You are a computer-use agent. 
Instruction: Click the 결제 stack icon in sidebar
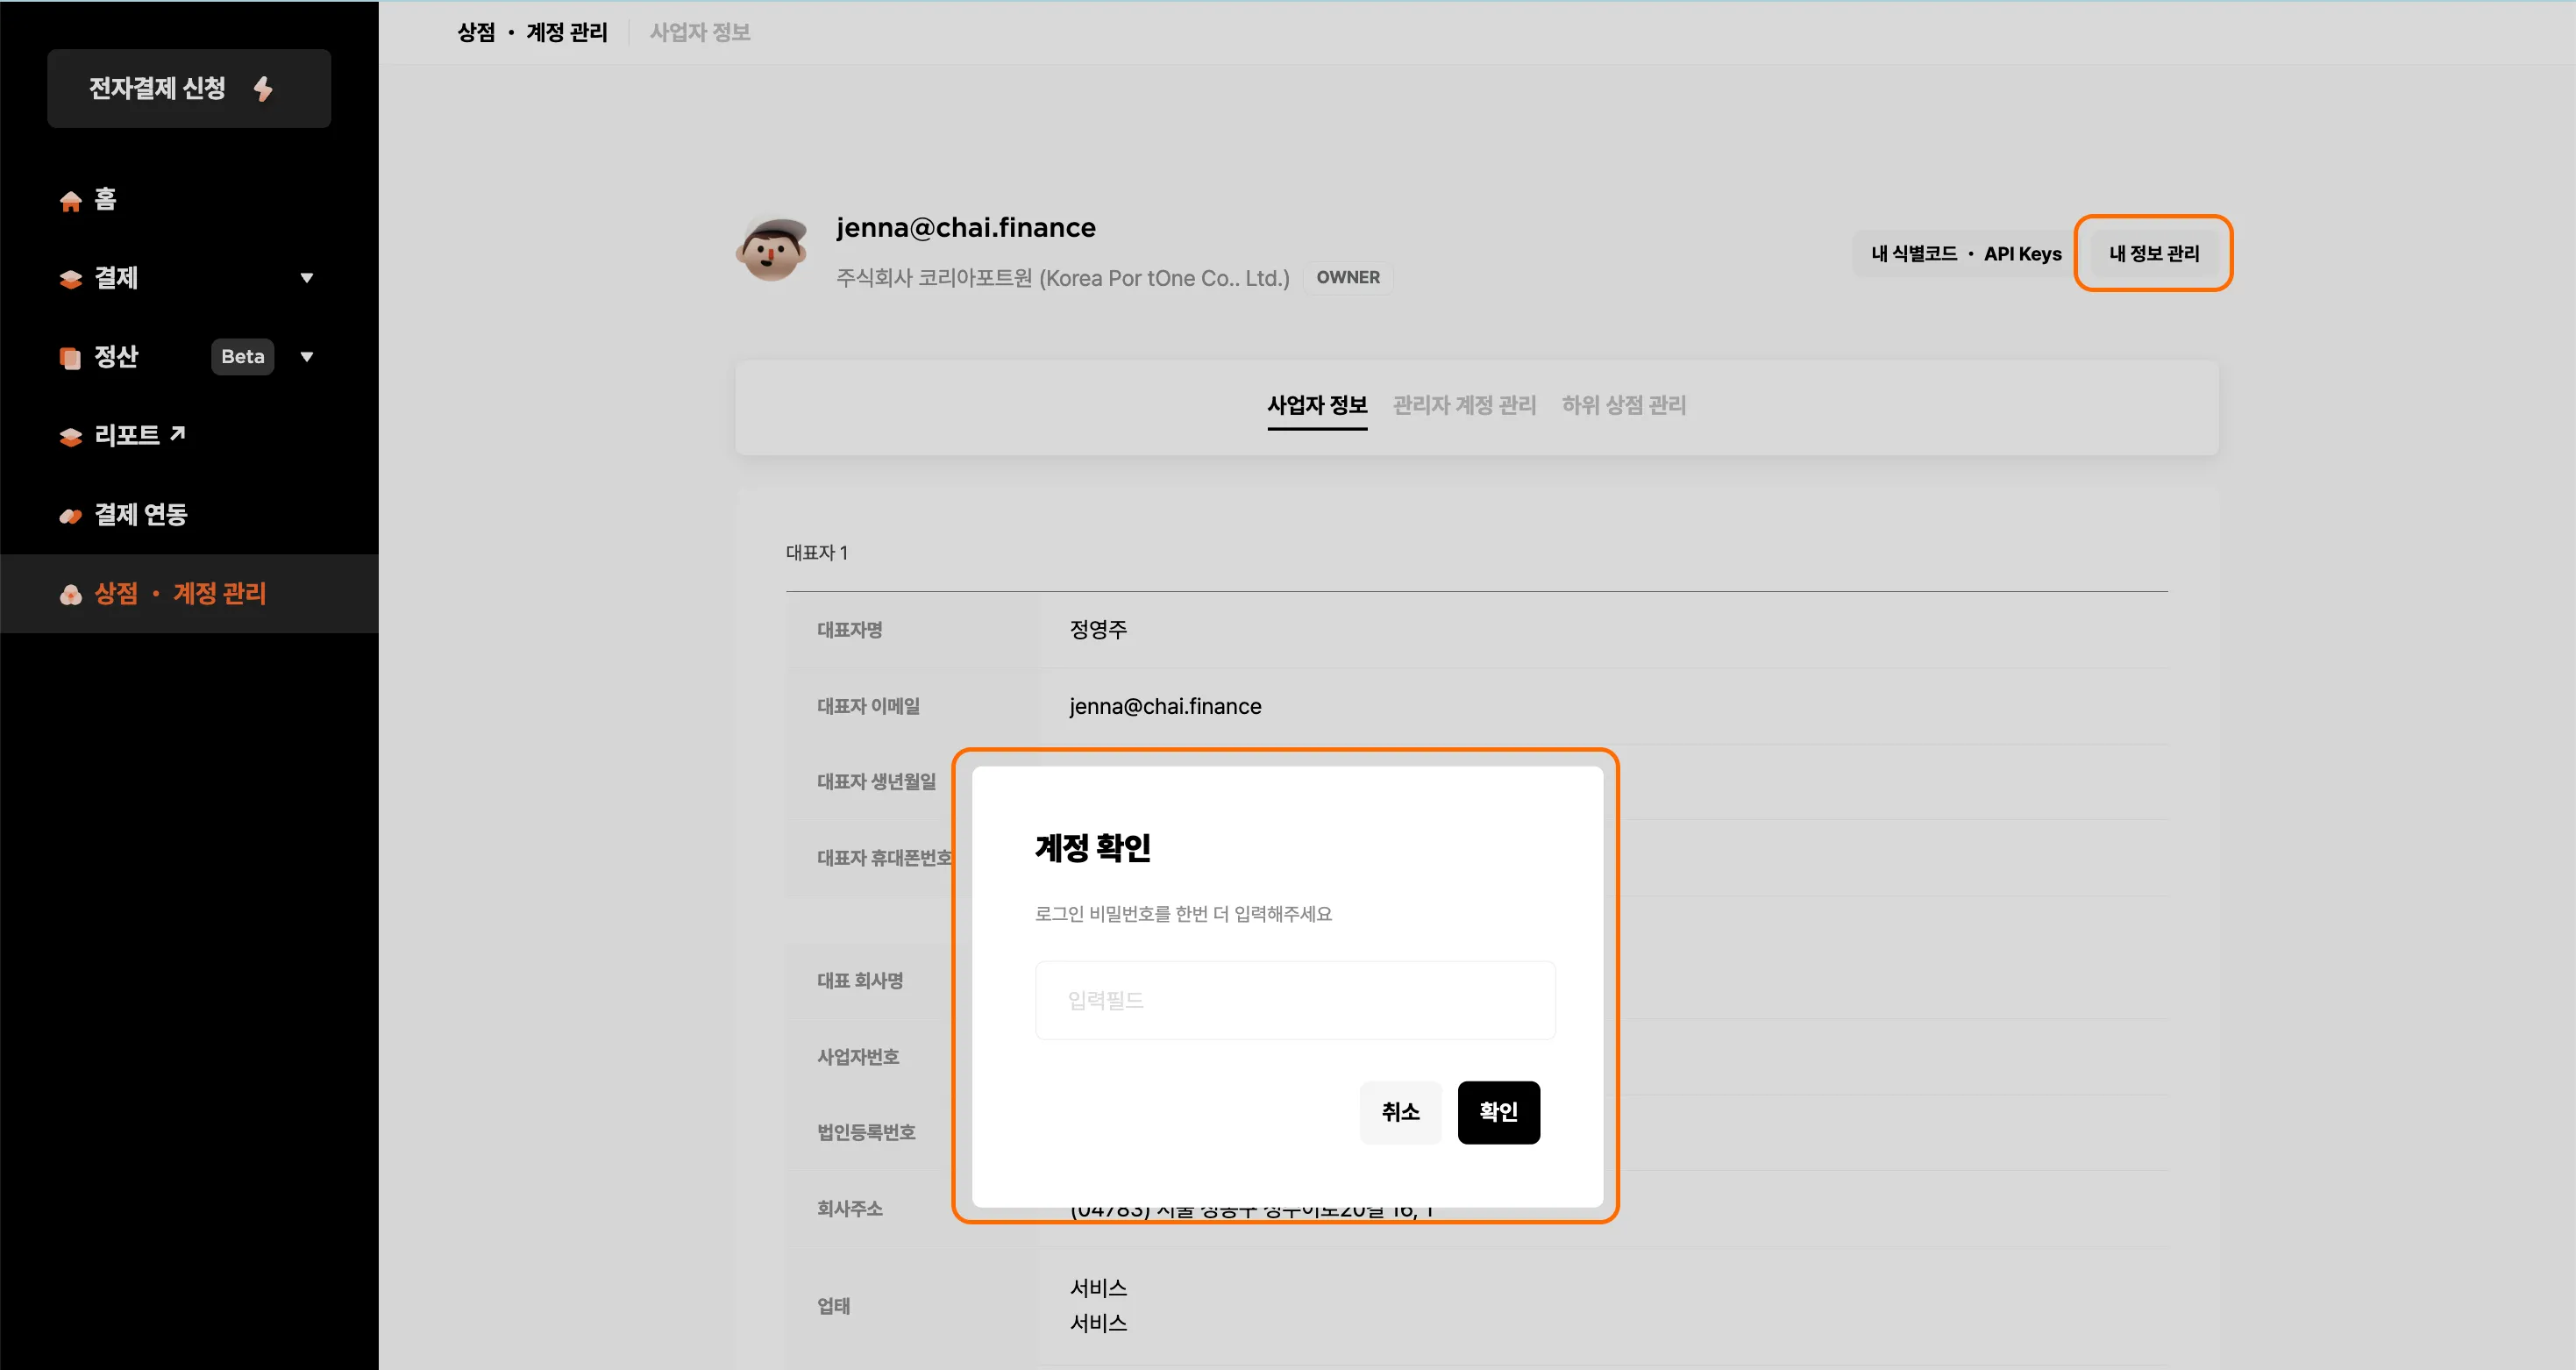coord(70,279)
